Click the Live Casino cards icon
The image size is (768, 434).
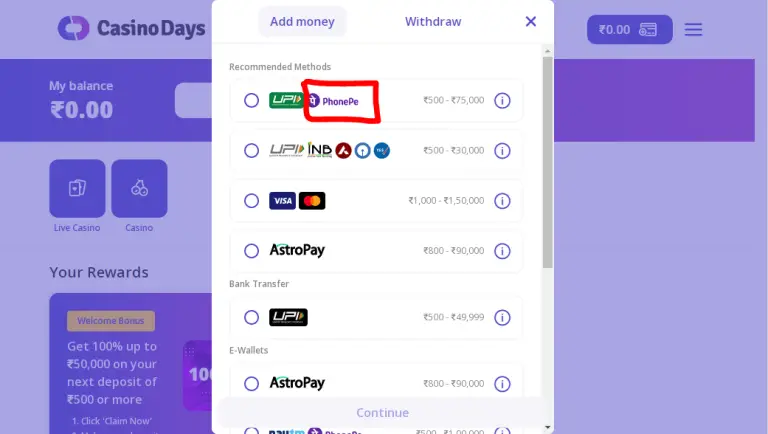click(x=77, y=189)
